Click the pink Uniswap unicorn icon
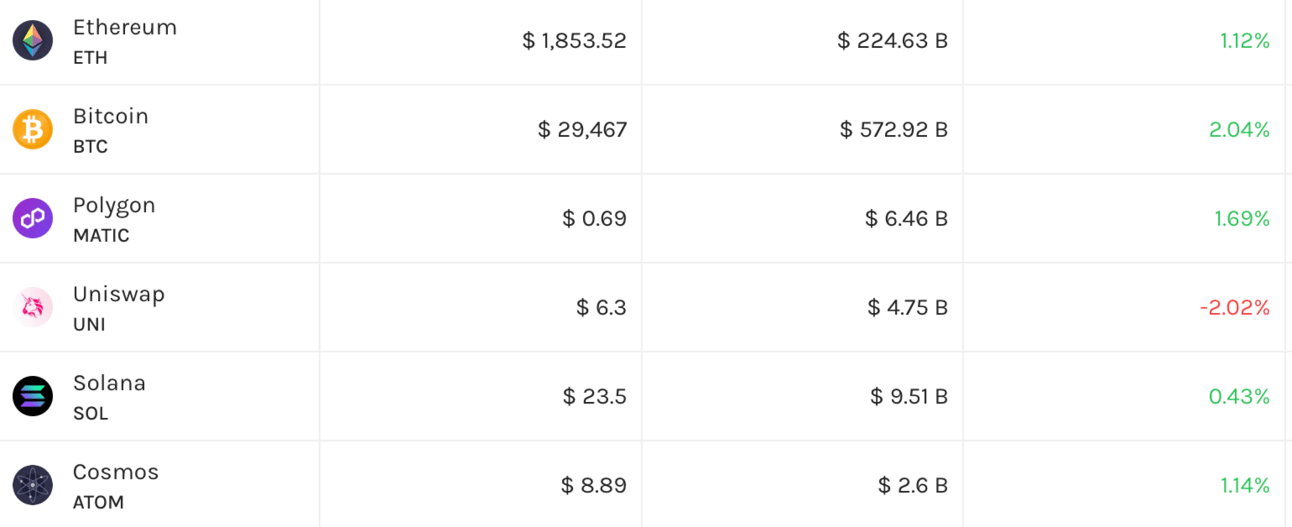Screen dimensions: 1292x527 click(x=33, y=307)
